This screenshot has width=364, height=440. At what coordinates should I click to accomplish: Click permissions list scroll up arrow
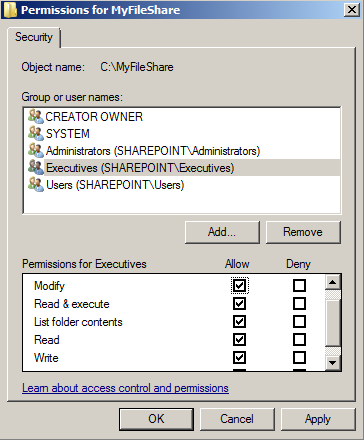(333, 282)
